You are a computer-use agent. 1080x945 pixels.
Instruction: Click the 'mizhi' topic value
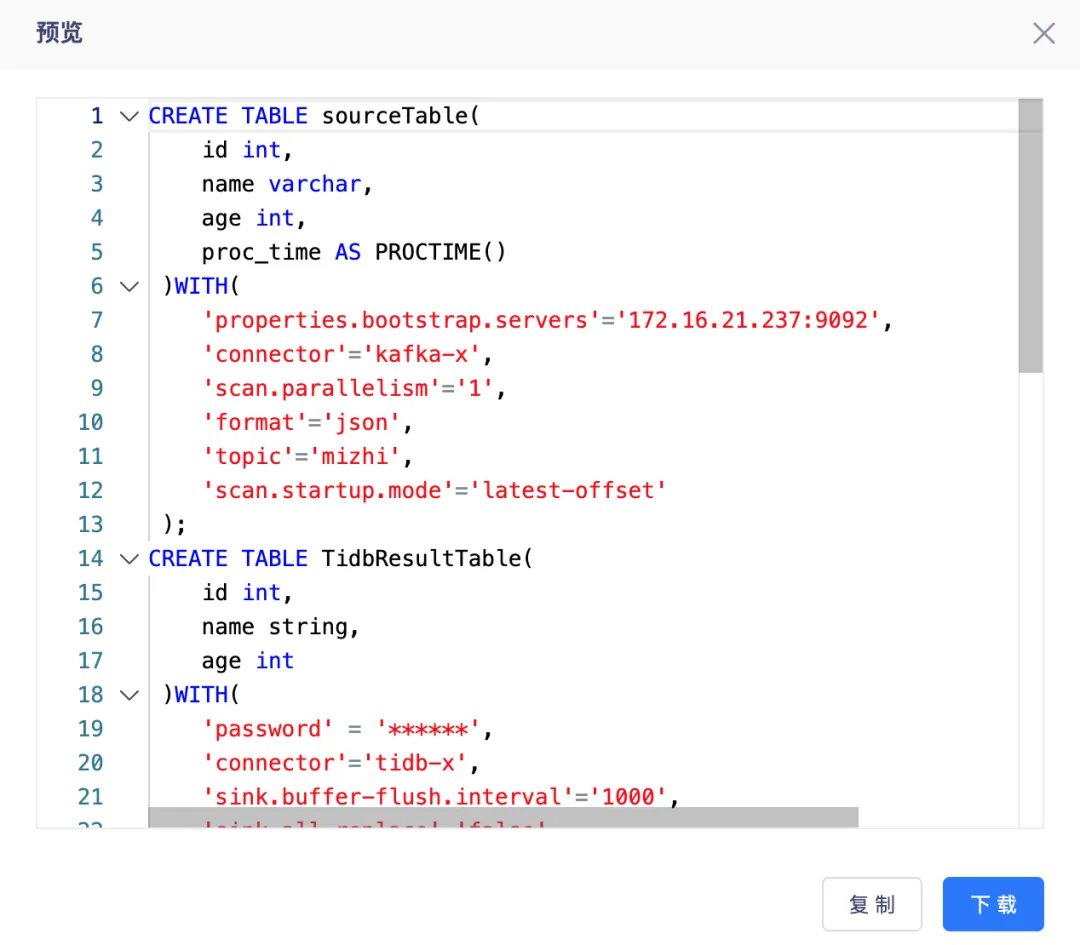coord(355,457)
